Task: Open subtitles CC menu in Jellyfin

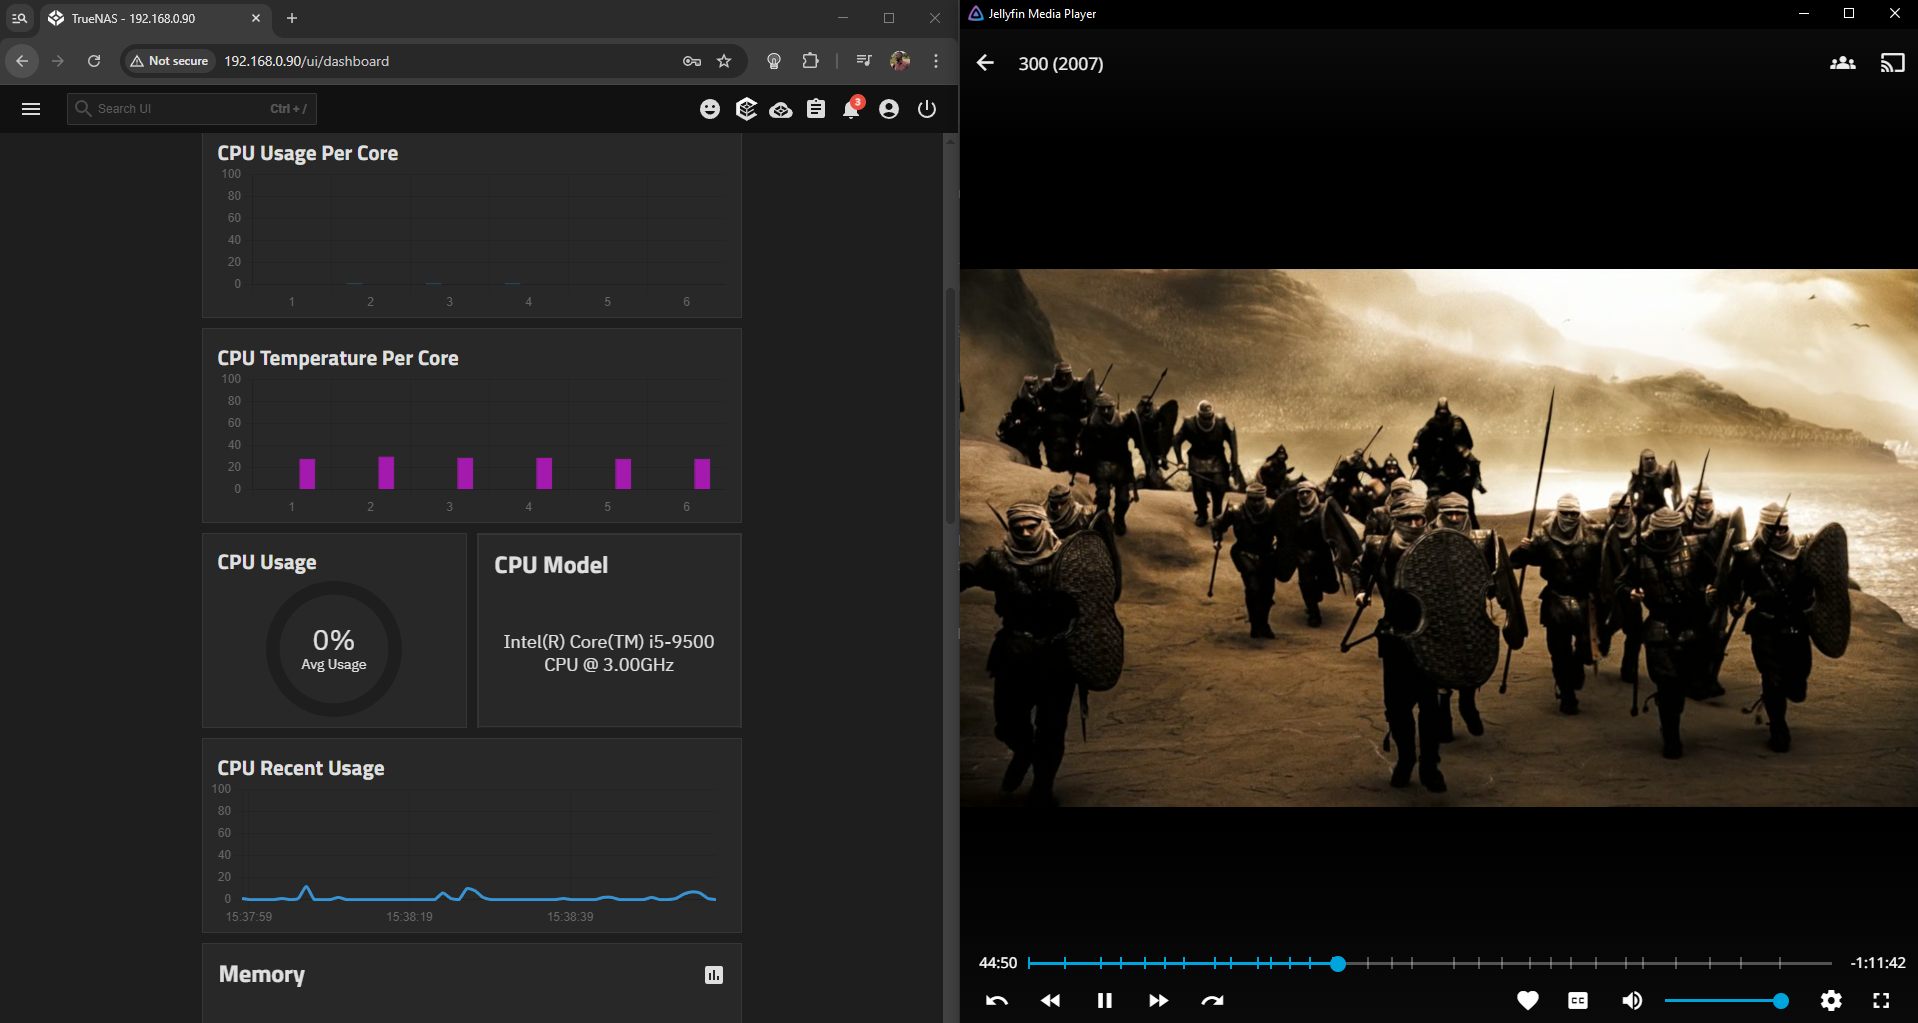Action: (x=1578, y=1000)
